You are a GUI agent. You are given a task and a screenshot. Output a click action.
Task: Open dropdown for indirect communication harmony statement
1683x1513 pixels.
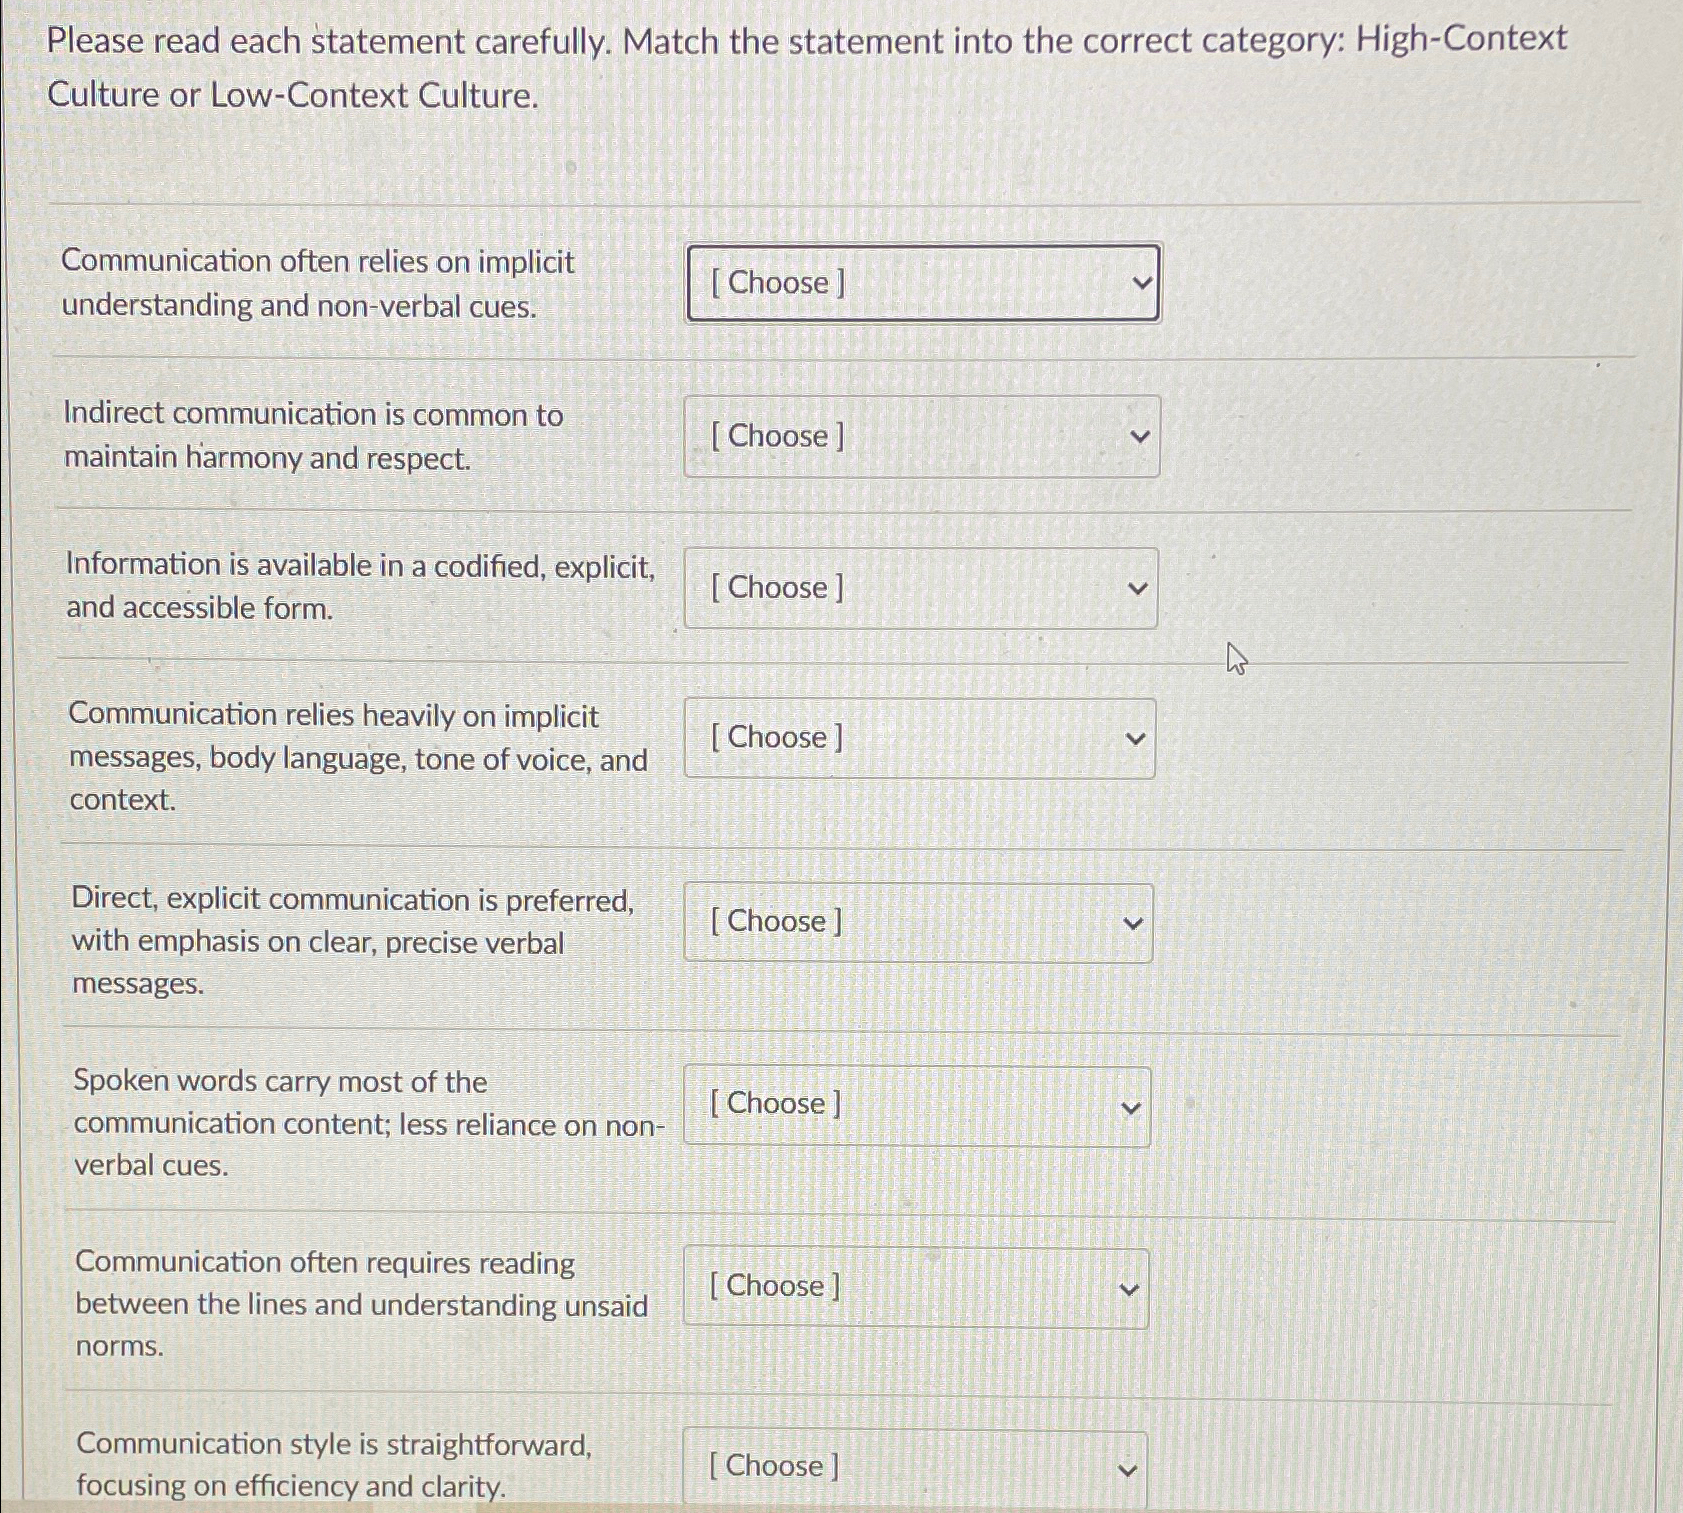pos(921,436)
